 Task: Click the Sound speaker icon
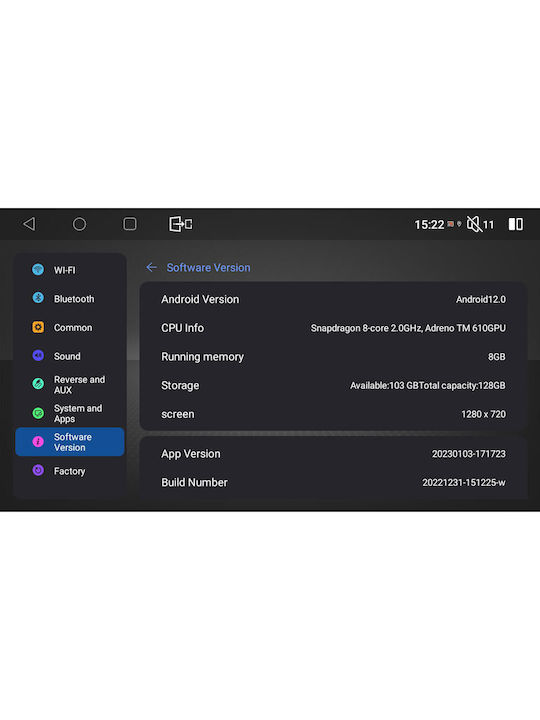click(x=38, y=355)
